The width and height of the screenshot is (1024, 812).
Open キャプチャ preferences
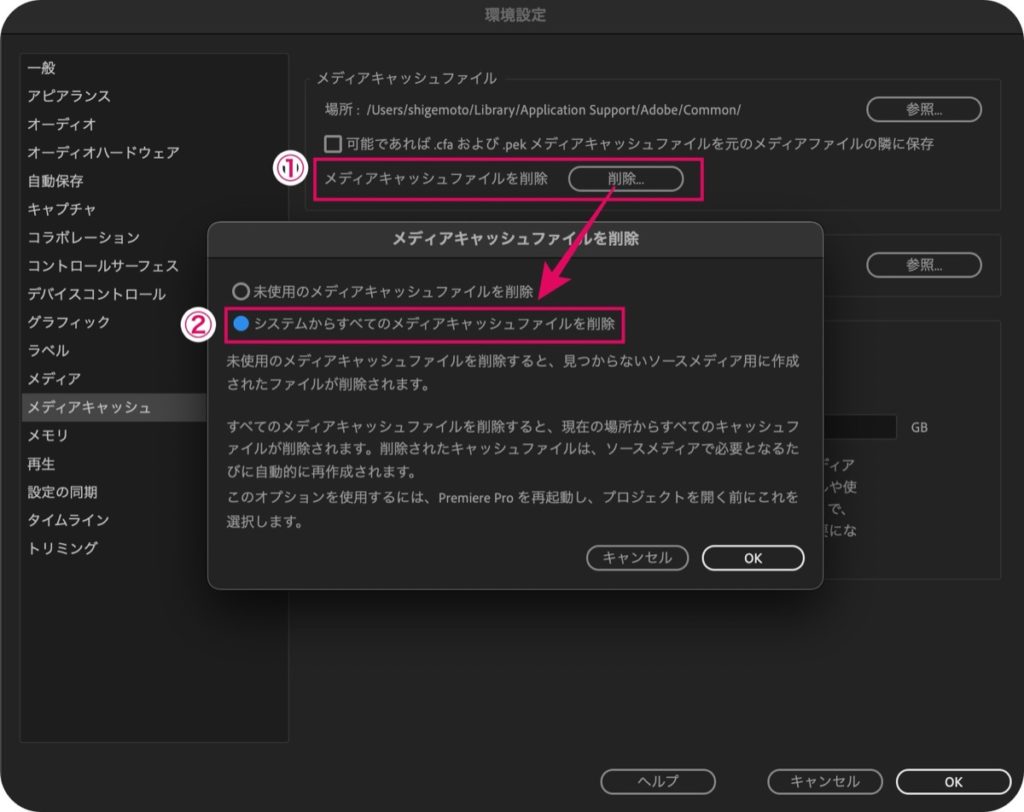point(61,209)
